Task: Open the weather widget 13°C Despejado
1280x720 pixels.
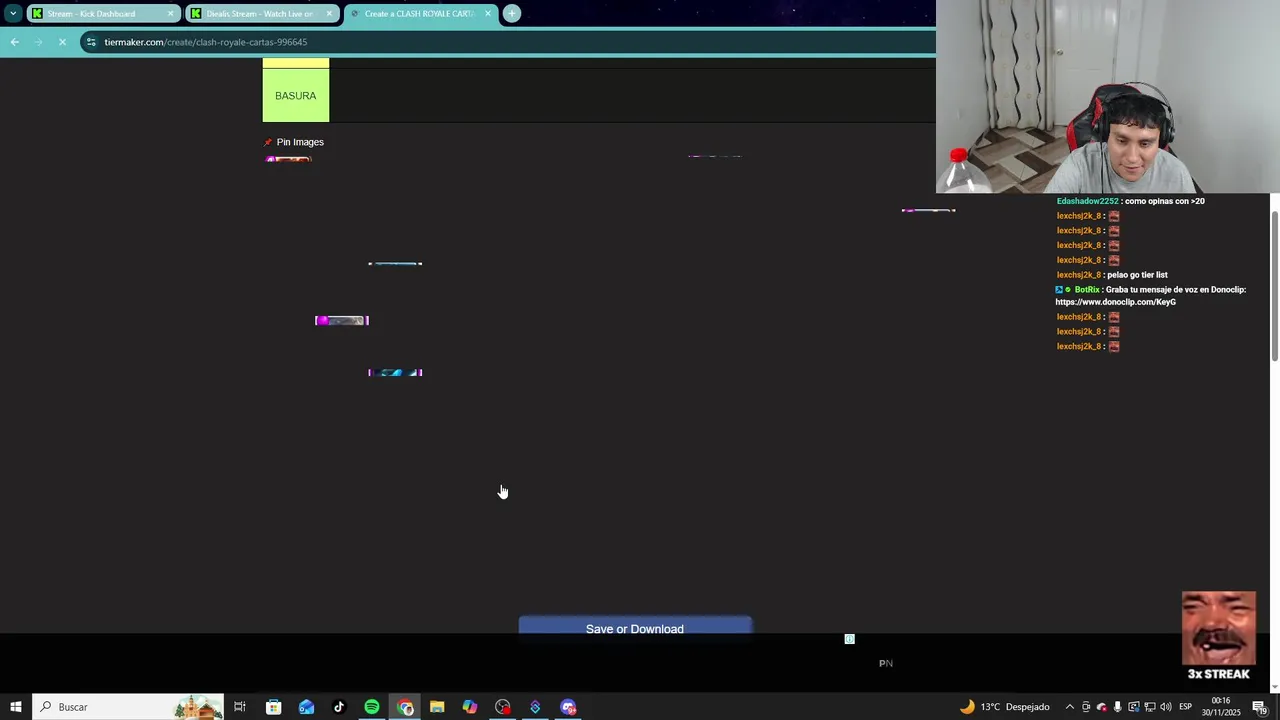Action: click(1005, 707)
